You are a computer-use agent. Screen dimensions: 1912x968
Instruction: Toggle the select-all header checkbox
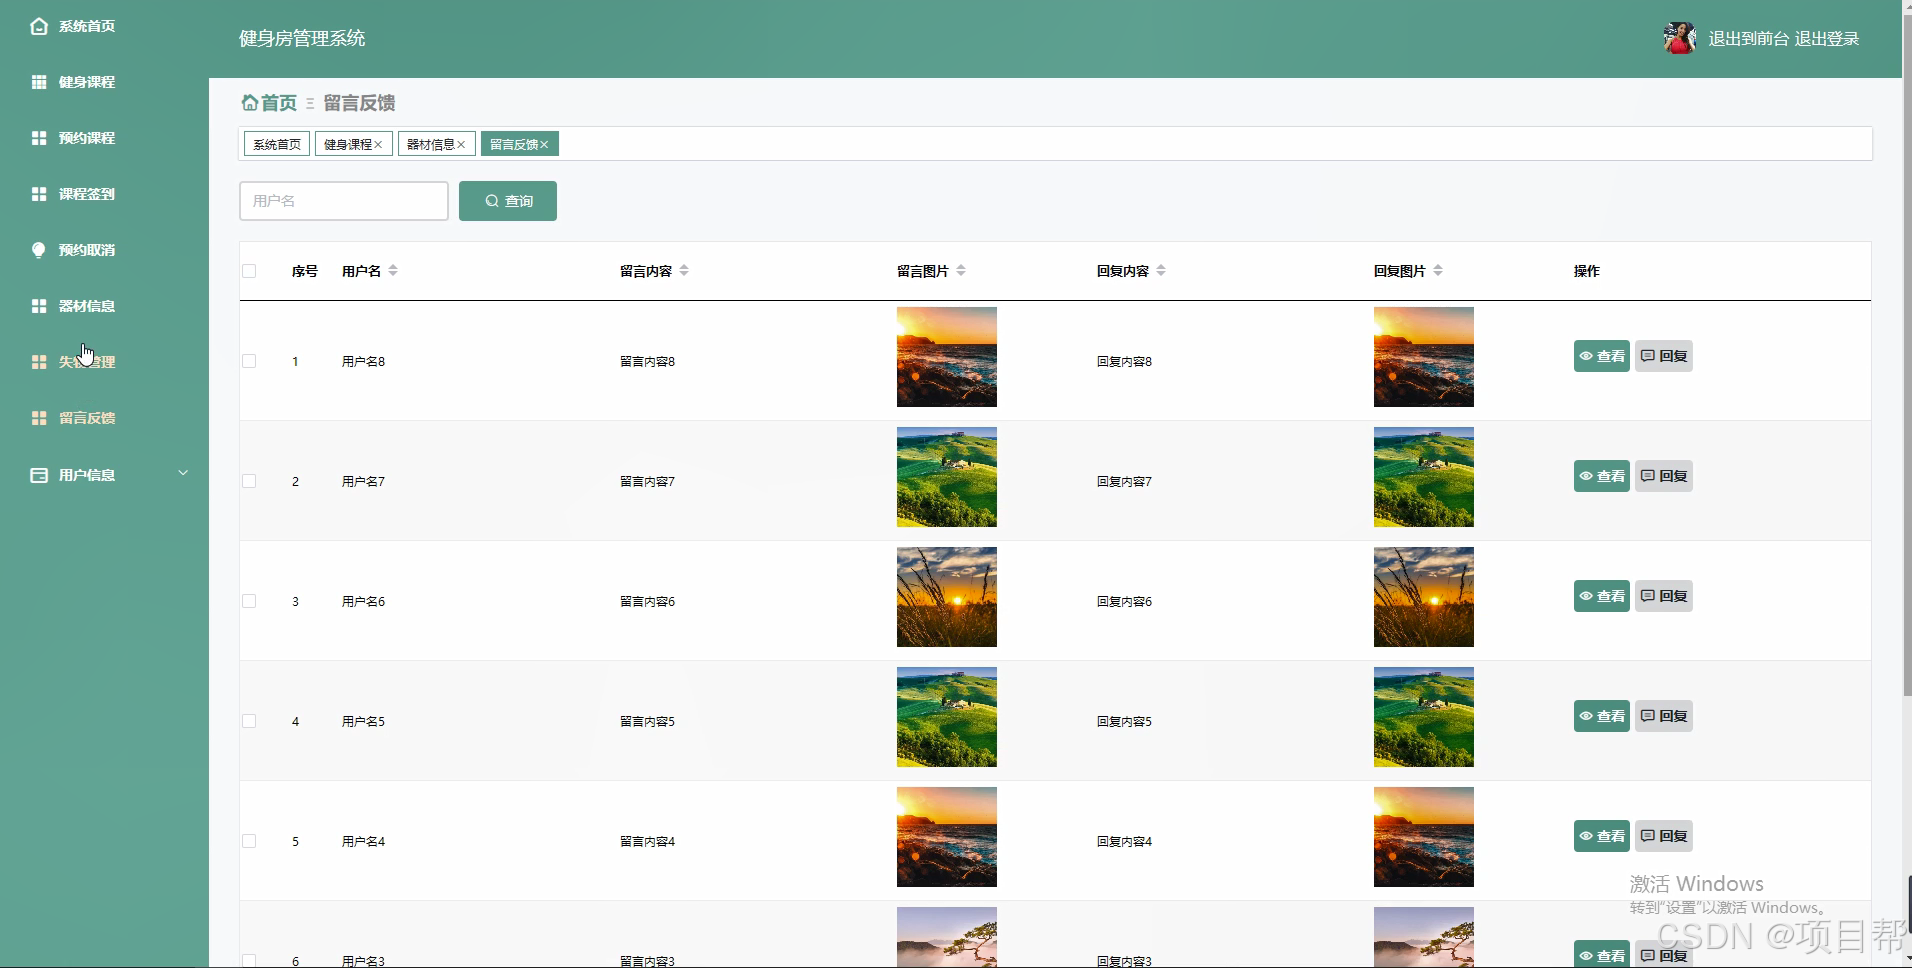(249, 271)
